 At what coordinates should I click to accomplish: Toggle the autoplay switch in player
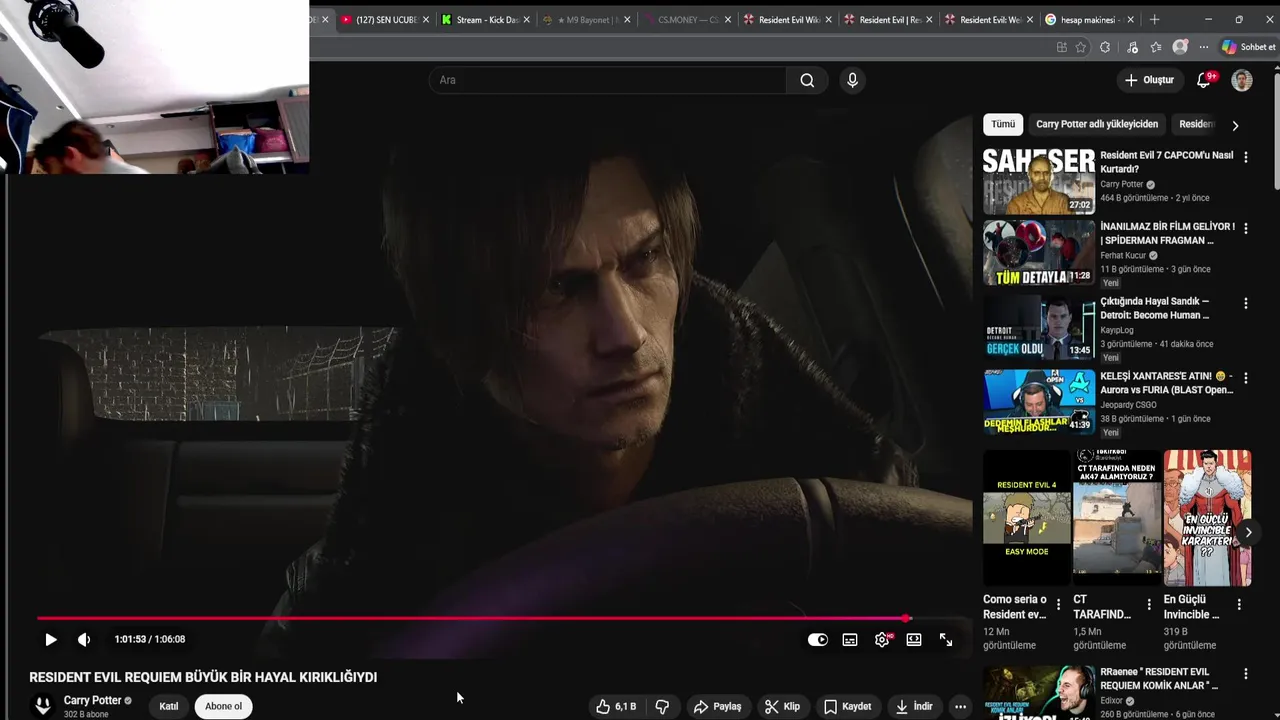[x=818, y=640]
